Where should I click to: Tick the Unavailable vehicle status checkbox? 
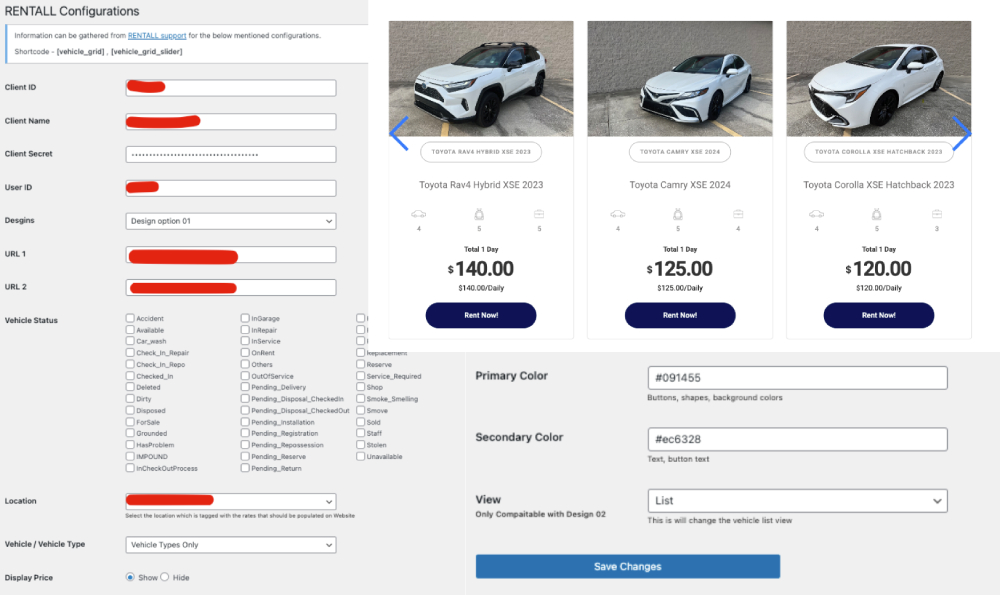click(x=362, y=457)
